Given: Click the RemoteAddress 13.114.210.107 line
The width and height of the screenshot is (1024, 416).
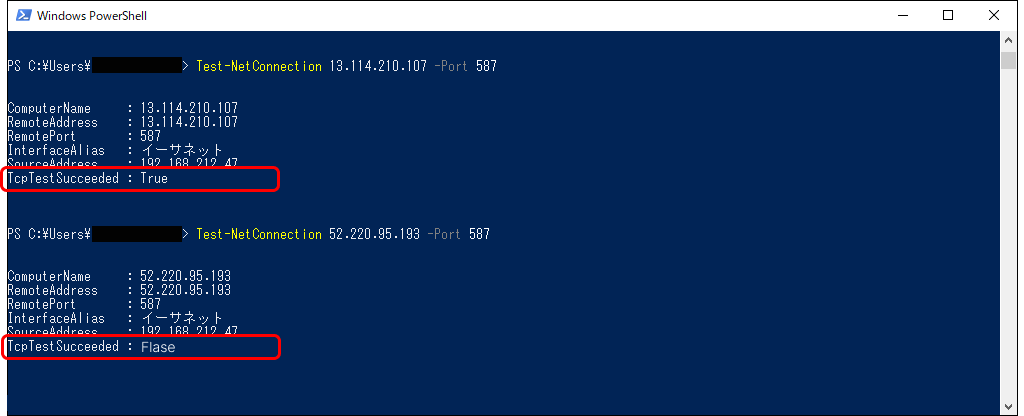Looking at the screenshot, I should click(123, 122).
